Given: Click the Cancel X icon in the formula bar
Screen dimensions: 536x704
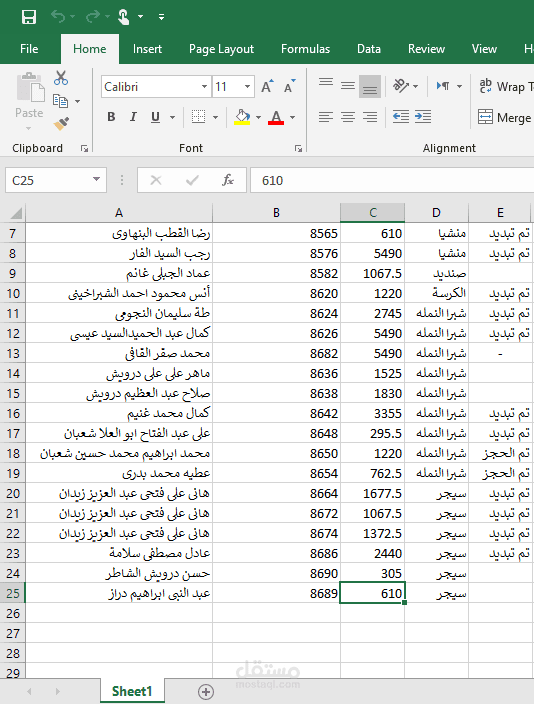Looking at the screenshot, I should (156, 180).
